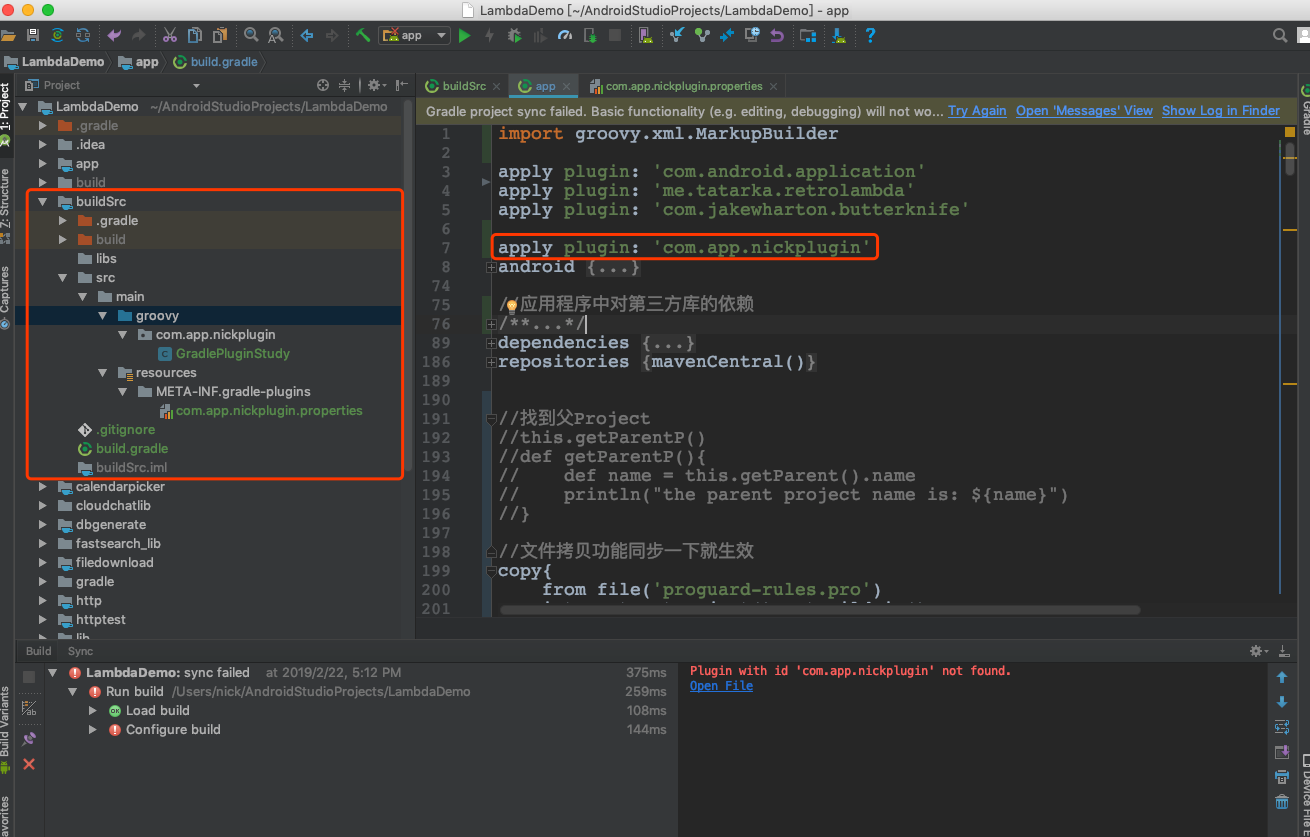Click the print icon in Build output
1310x837 pixels.
(1282, 777)
